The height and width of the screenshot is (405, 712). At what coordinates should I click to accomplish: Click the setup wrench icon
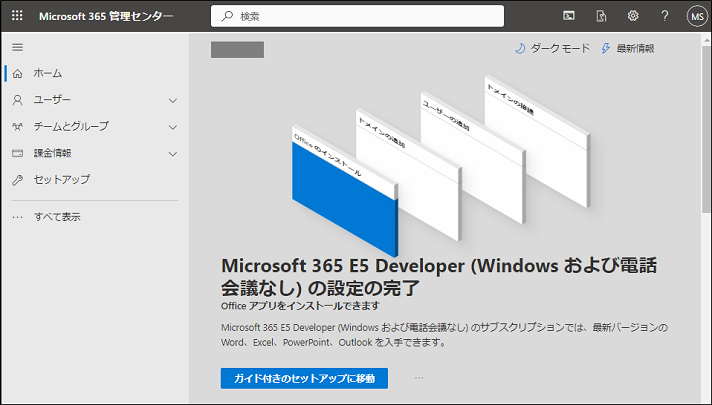pyautogui.click(x=18, y=180)
